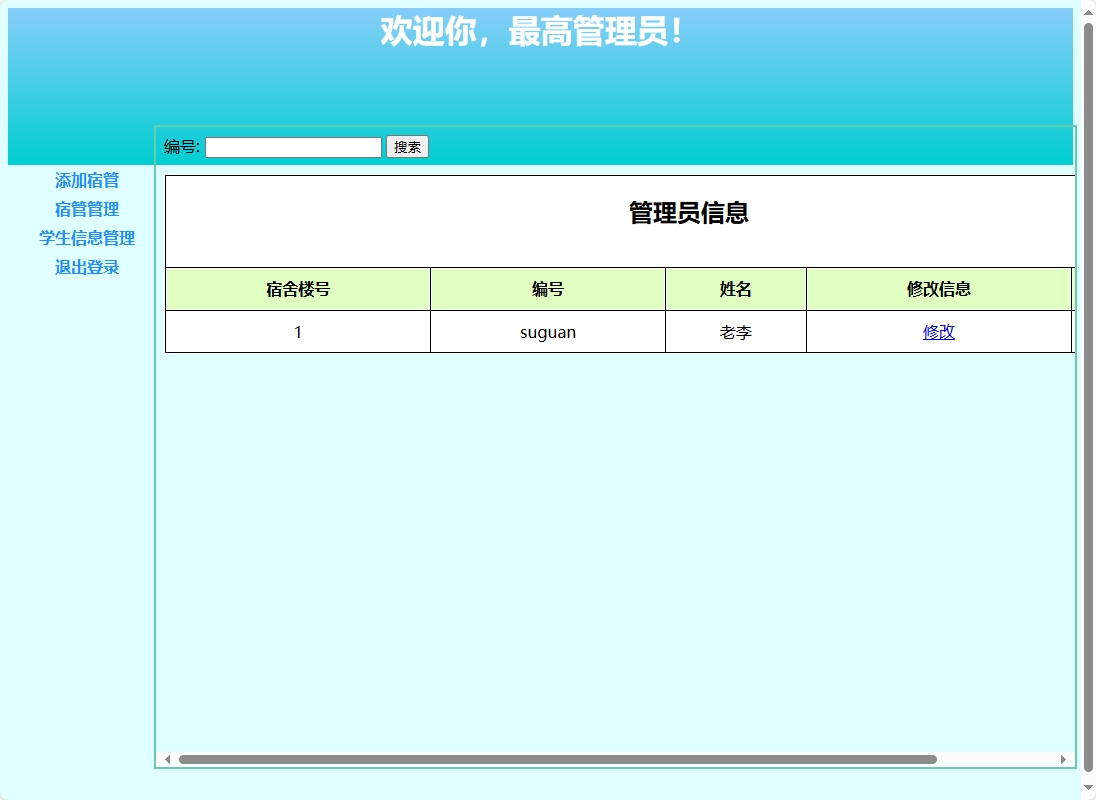This screenshot has width=1096, height=800.
Task: Select 宿管管理 in the sidebar
Action: pyautogui.click(x=87, y=209)
